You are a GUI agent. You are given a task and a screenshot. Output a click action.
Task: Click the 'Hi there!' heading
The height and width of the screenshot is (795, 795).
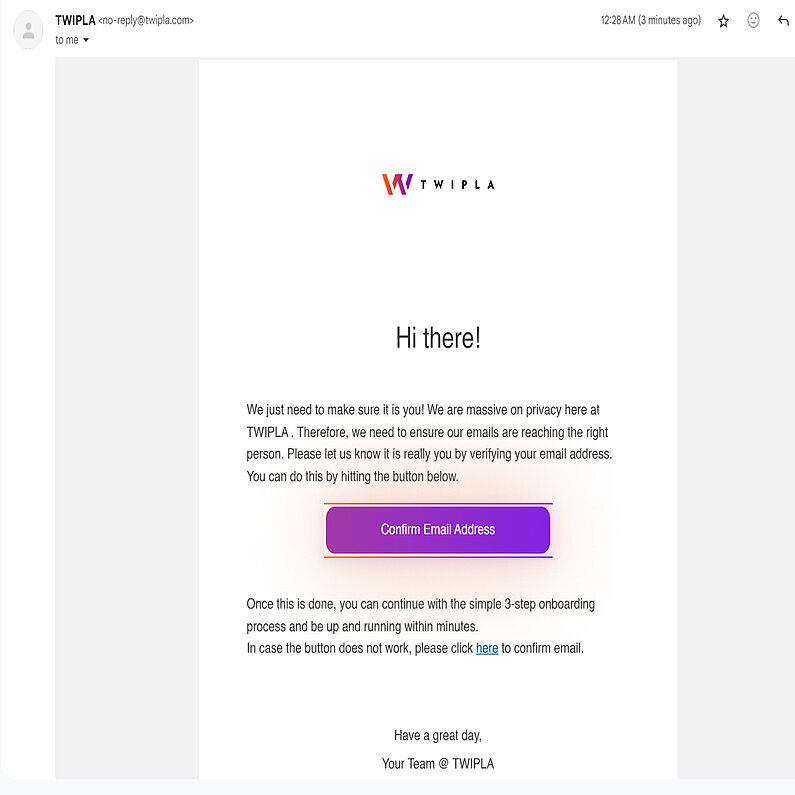[438, 338]
